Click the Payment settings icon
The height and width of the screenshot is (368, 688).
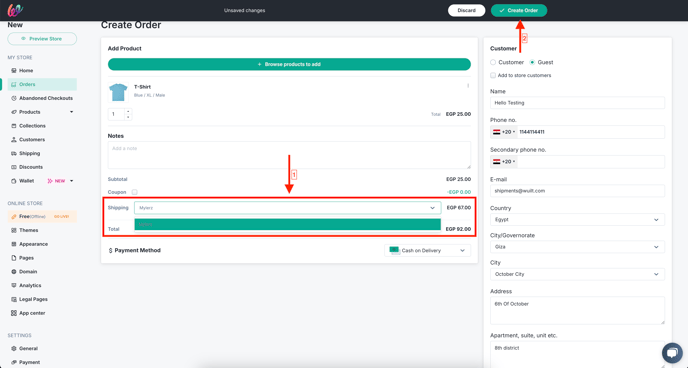click(14, 362)
